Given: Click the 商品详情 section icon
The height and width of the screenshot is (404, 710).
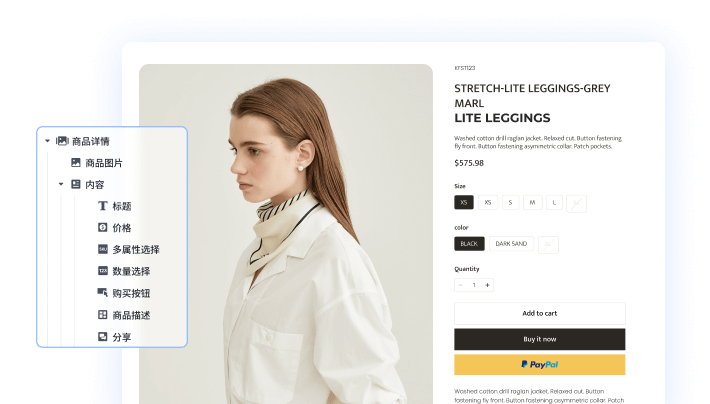Looking at the screenshot, I should click(x=62, y=141).
